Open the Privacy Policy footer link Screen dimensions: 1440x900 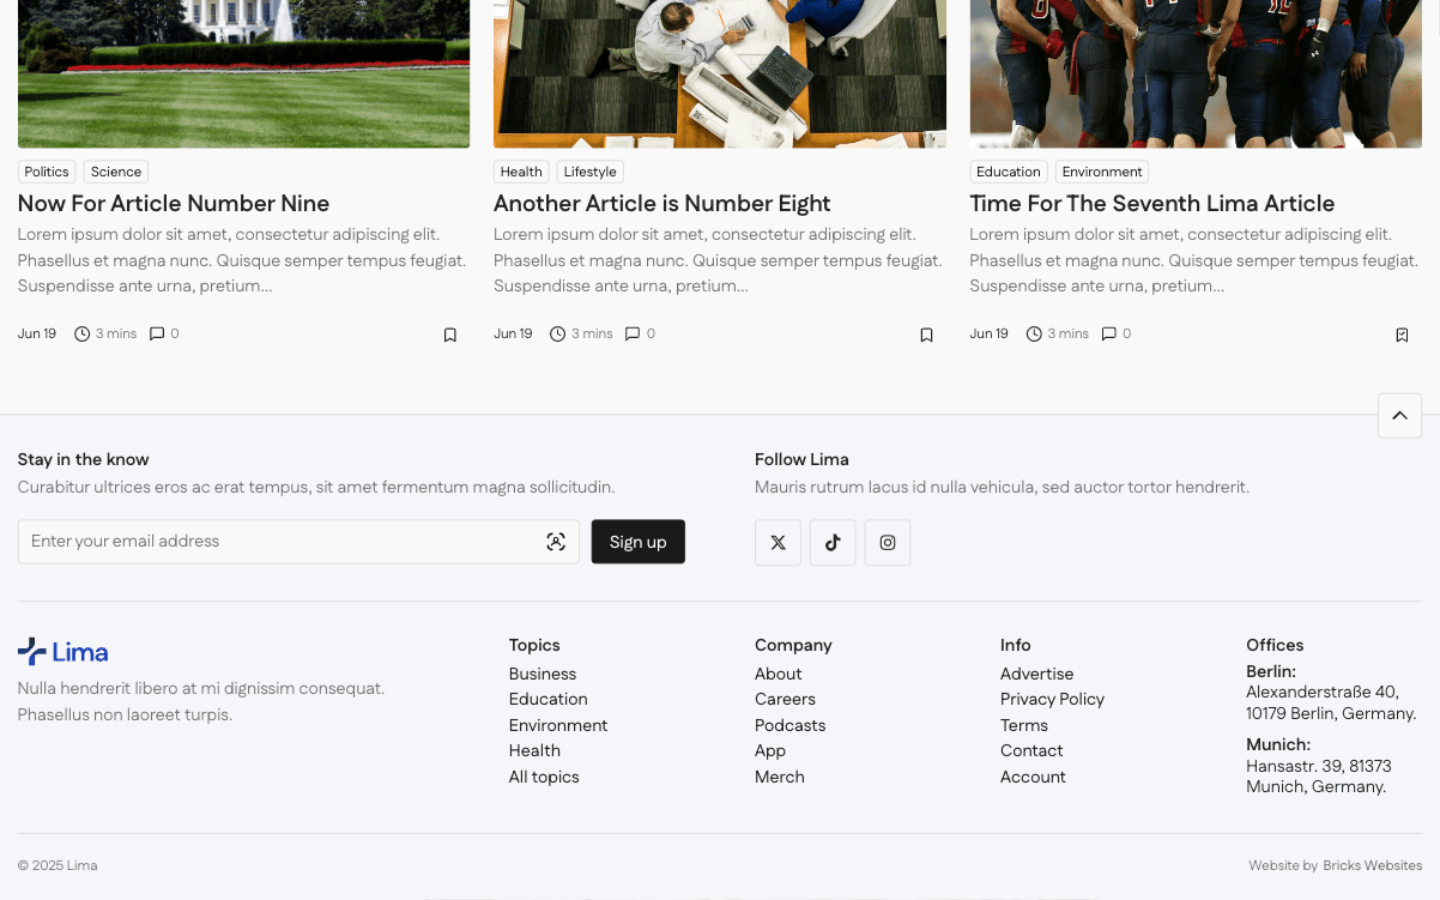(x=1051, y=699)
